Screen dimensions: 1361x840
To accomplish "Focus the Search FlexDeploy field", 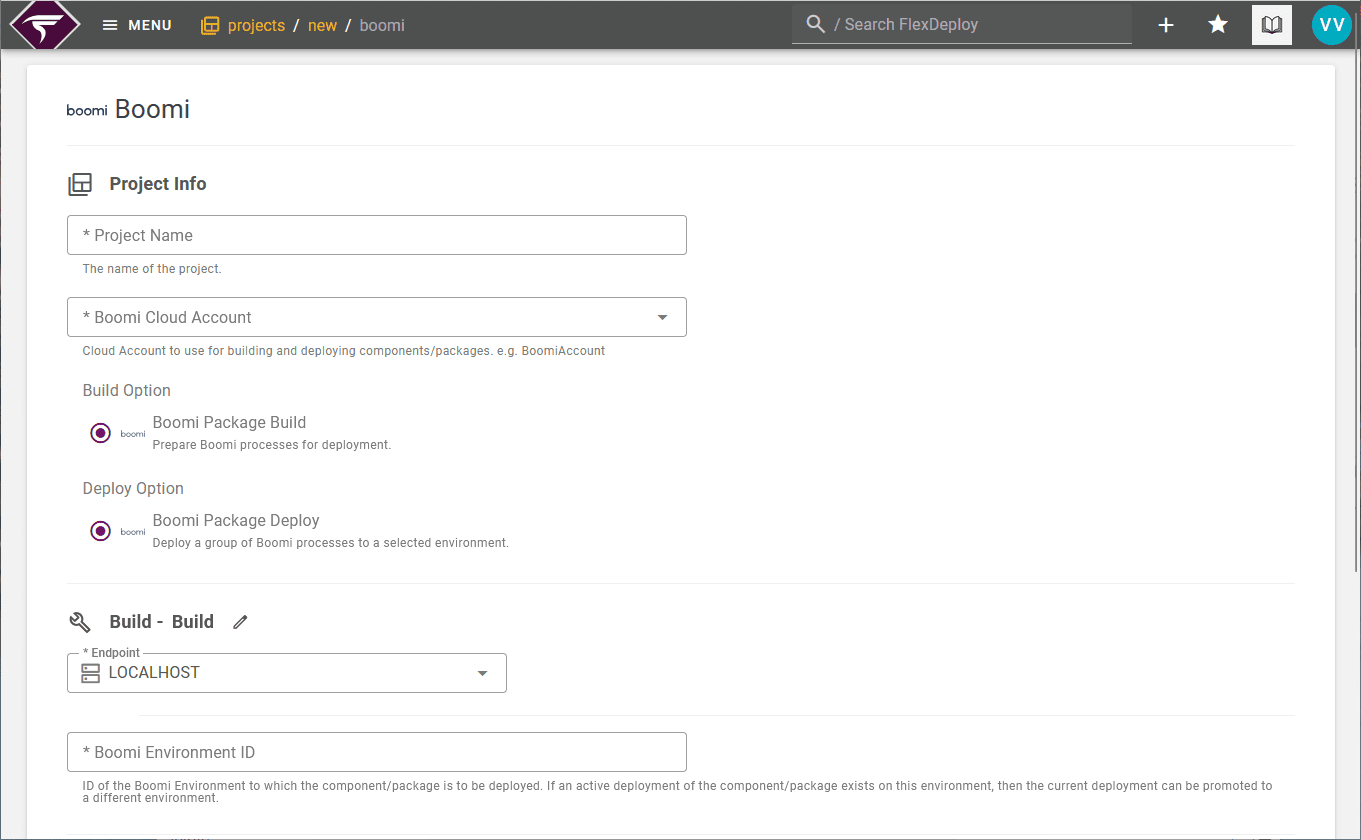I will coord(962,24).
